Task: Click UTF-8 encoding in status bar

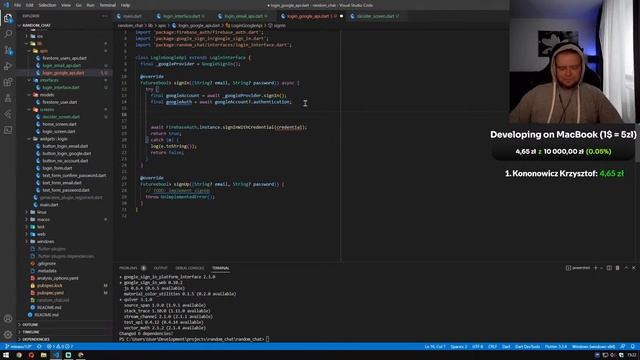Action: point(478,347)
